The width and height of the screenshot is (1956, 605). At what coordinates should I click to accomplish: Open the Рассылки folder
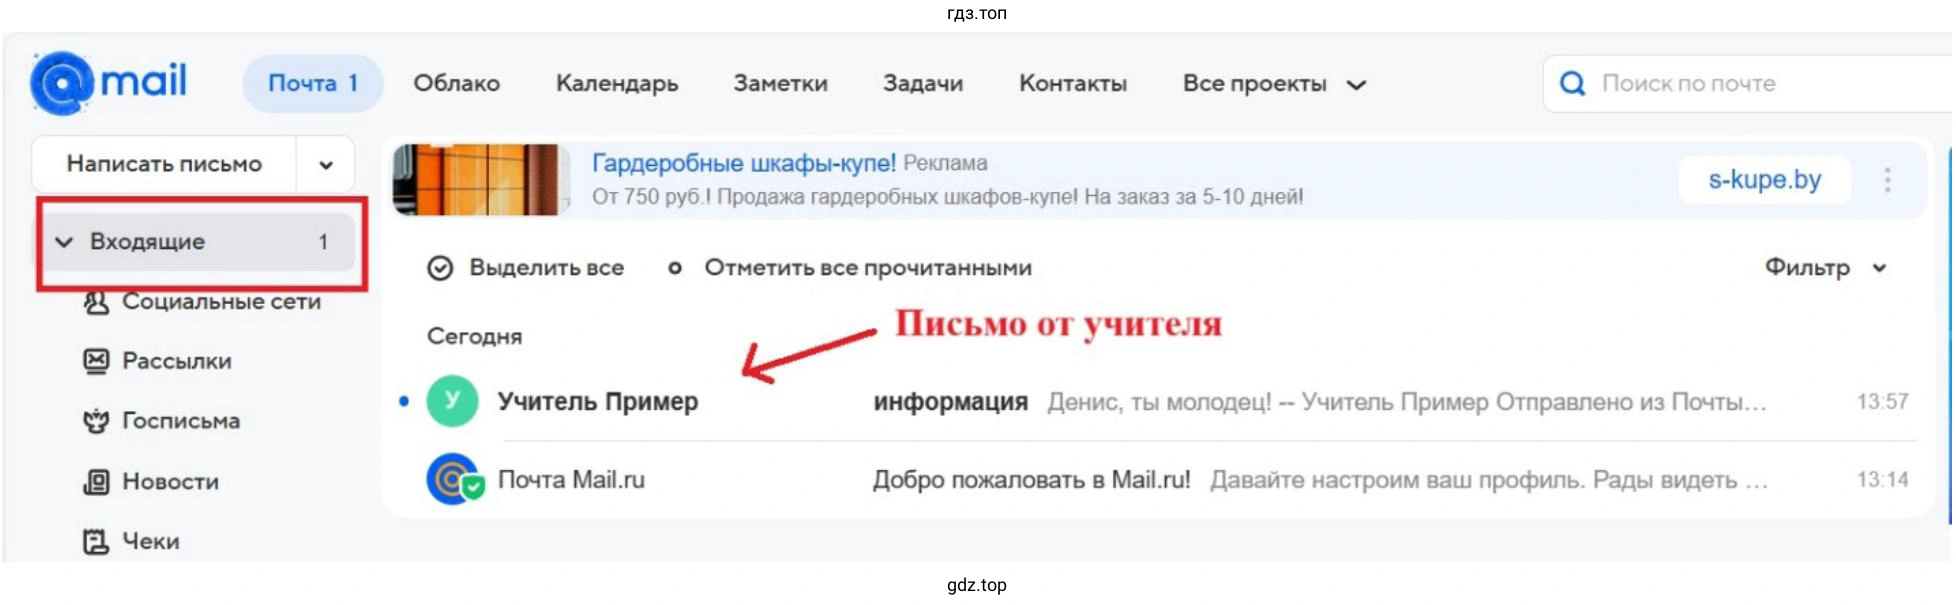[x=177, y=361]
